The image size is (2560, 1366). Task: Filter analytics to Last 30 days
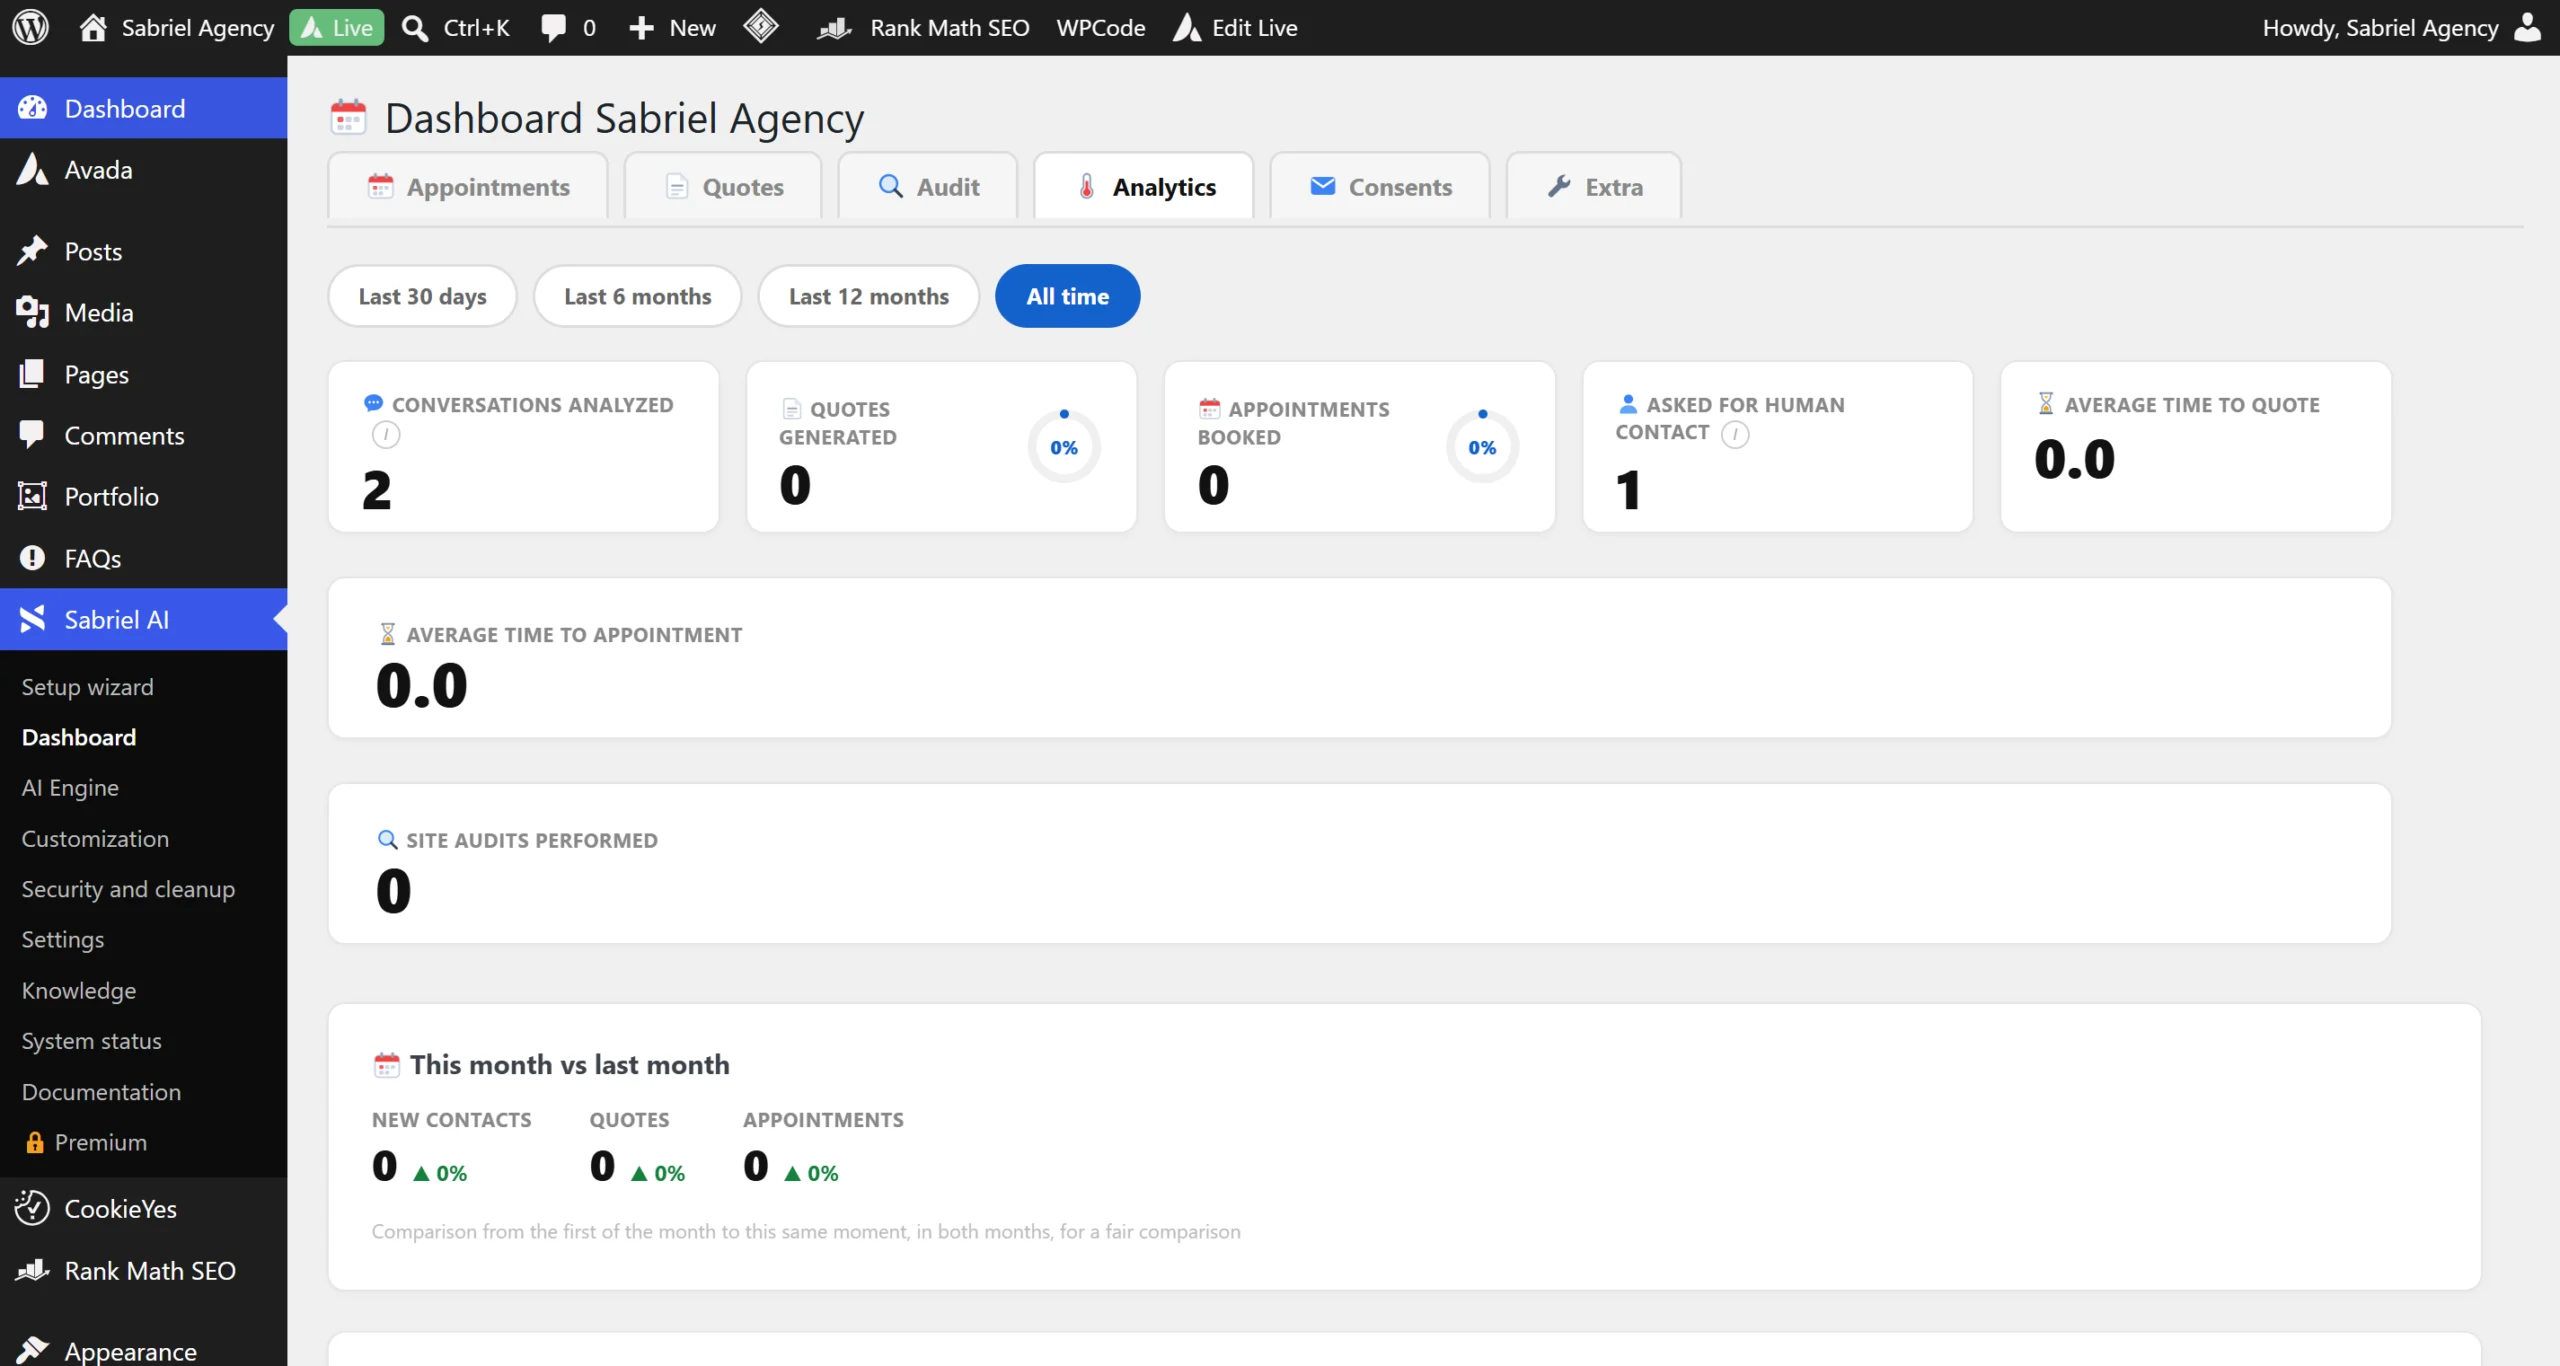pyautogui.click(x=422, y=296)
